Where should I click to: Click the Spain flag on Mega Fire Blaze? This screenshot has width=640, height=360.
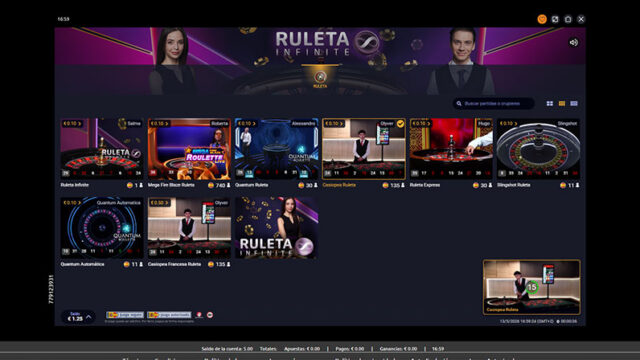tap(211, 185)
